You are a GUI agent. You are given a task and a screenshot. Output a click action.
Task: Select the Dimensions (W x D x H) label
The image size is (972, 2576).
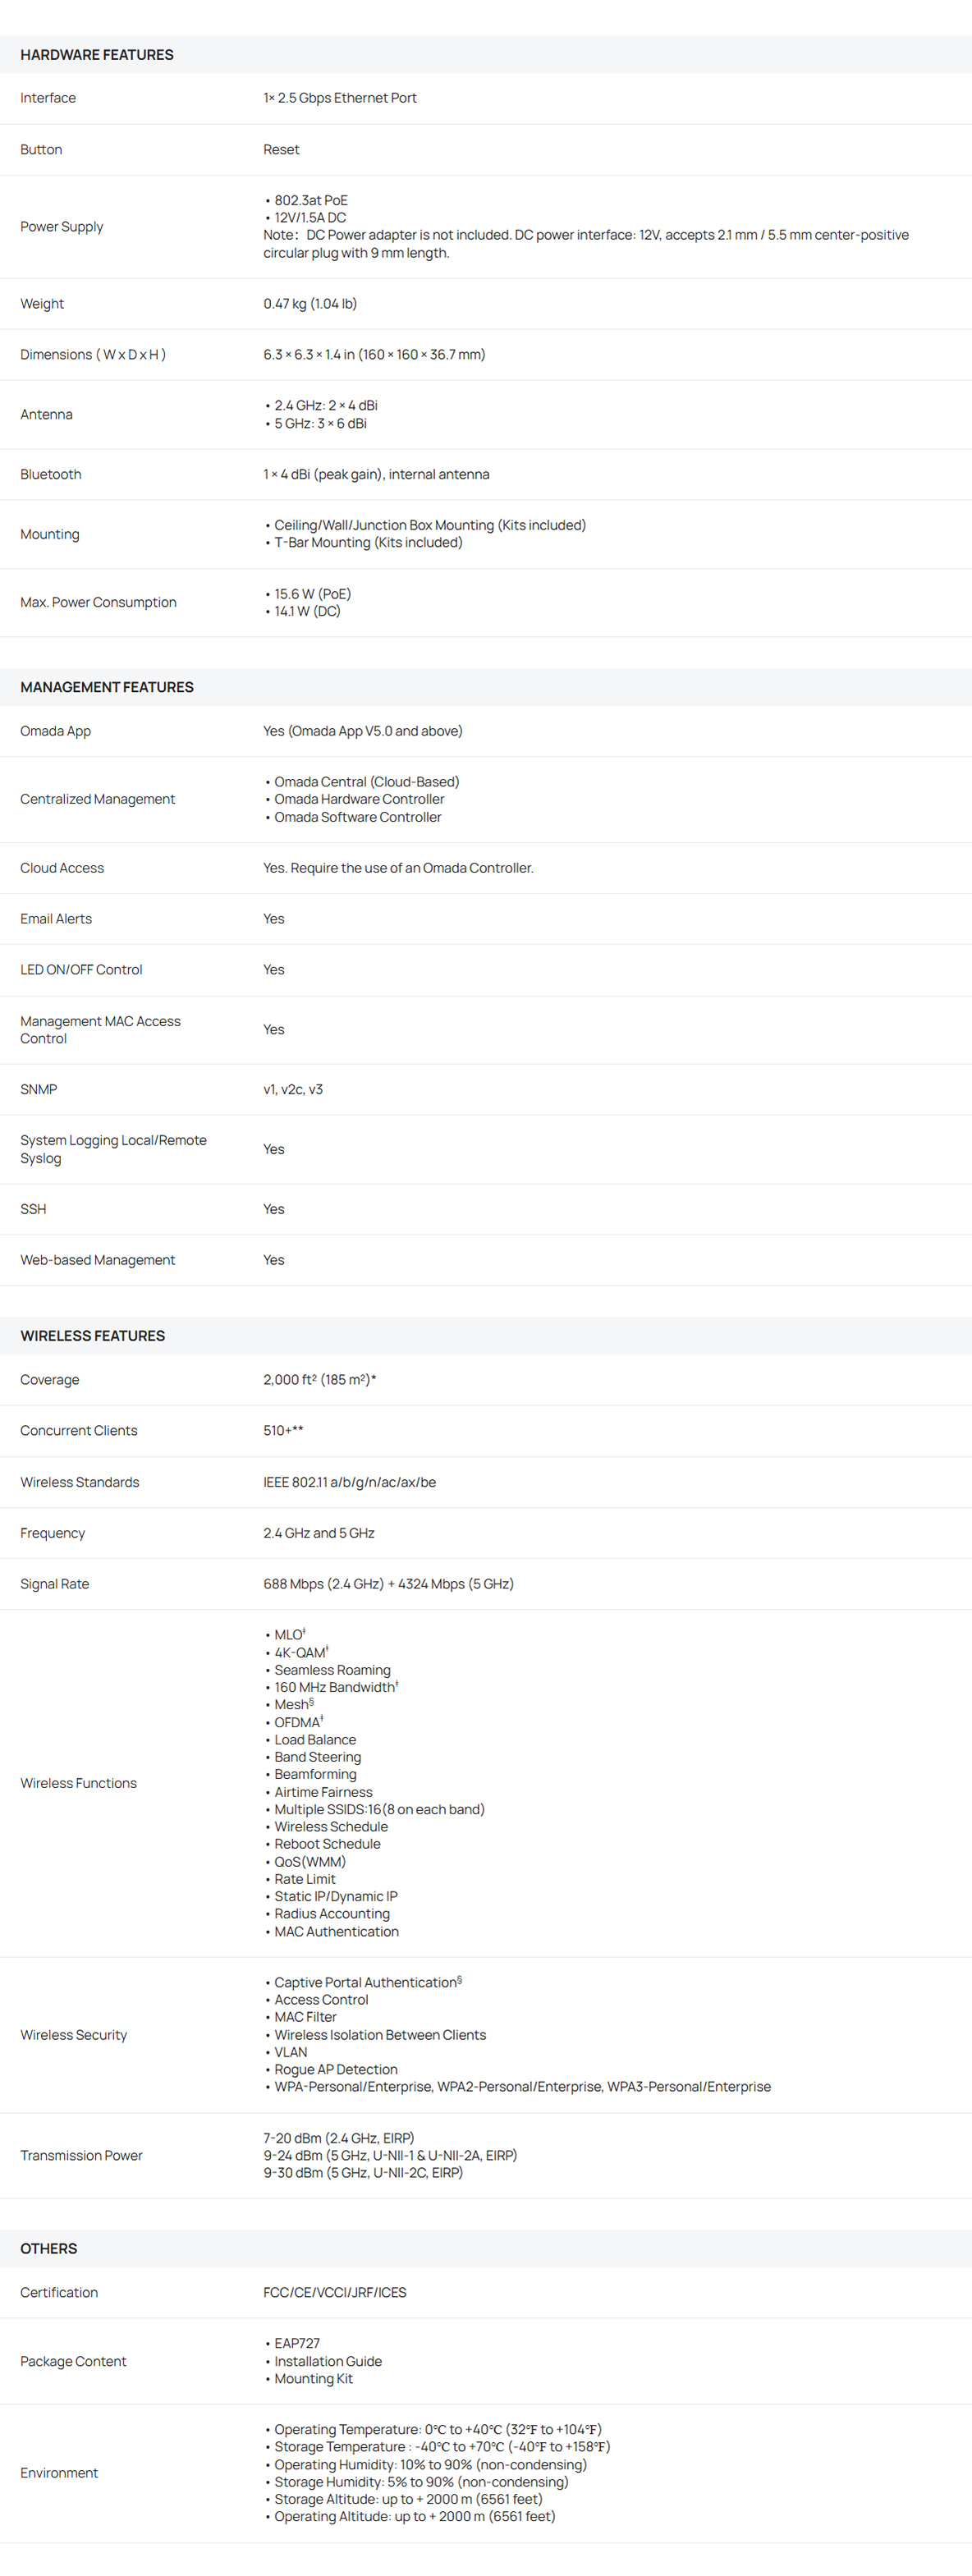pyautogui.click(x=93, y=355)
